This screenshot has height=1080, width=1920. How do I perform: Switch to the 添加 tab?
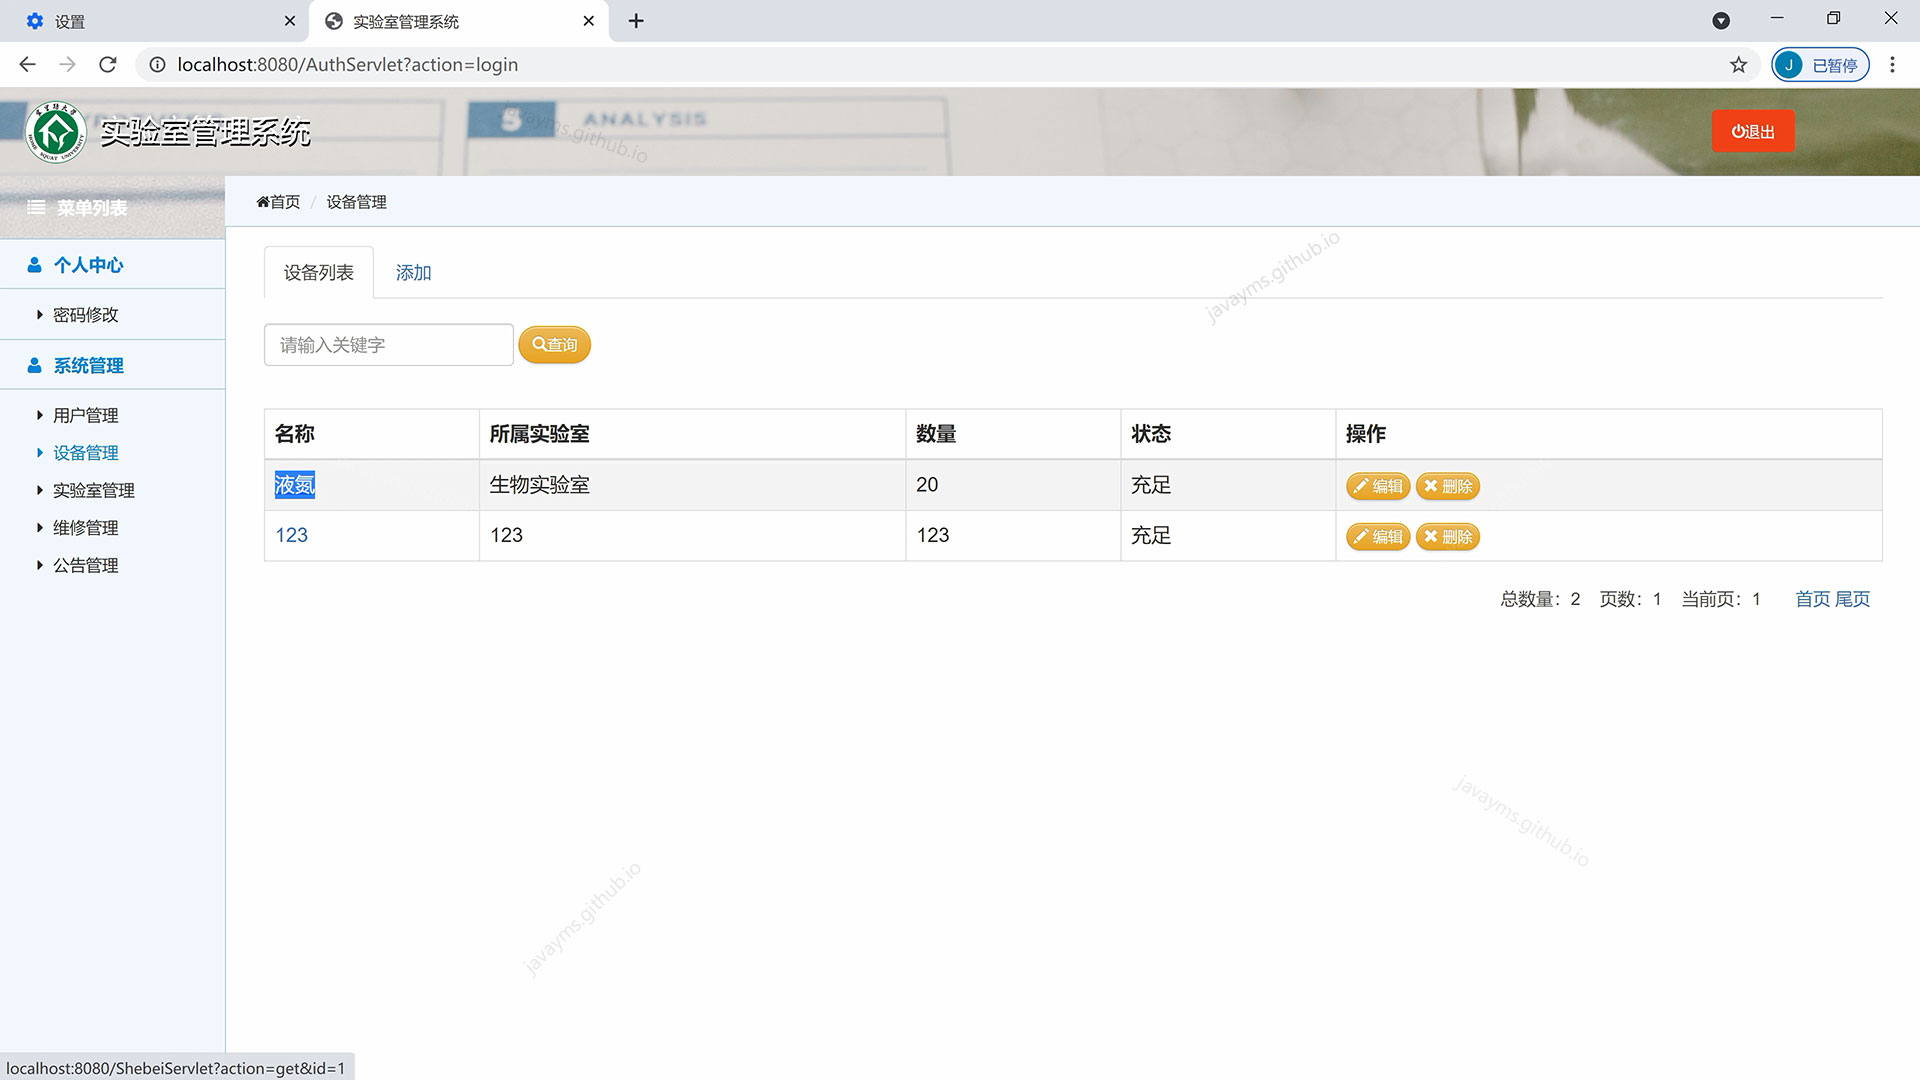(412, 272)
